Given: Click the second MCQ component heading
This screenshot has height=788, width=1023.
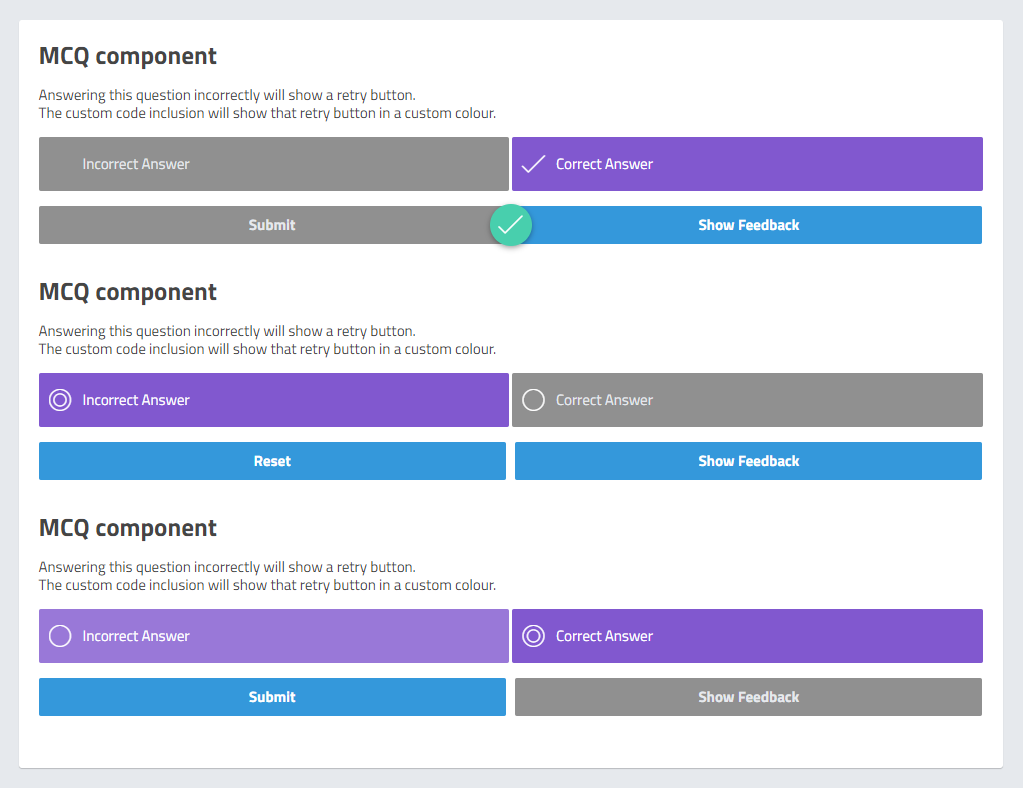Looking at the screenshot, I should coord(128,292).
